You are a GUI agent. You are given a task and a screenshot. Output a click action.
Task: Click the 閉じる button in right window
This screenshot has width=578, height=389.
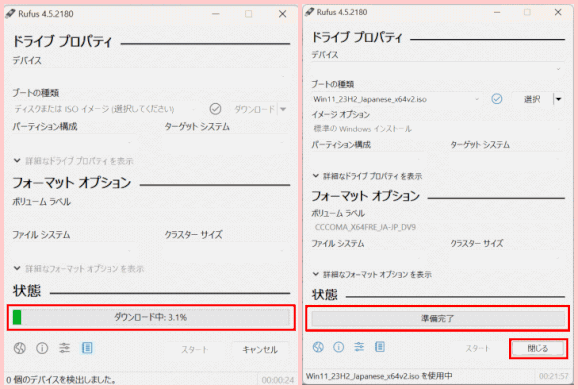coord(538,348)
